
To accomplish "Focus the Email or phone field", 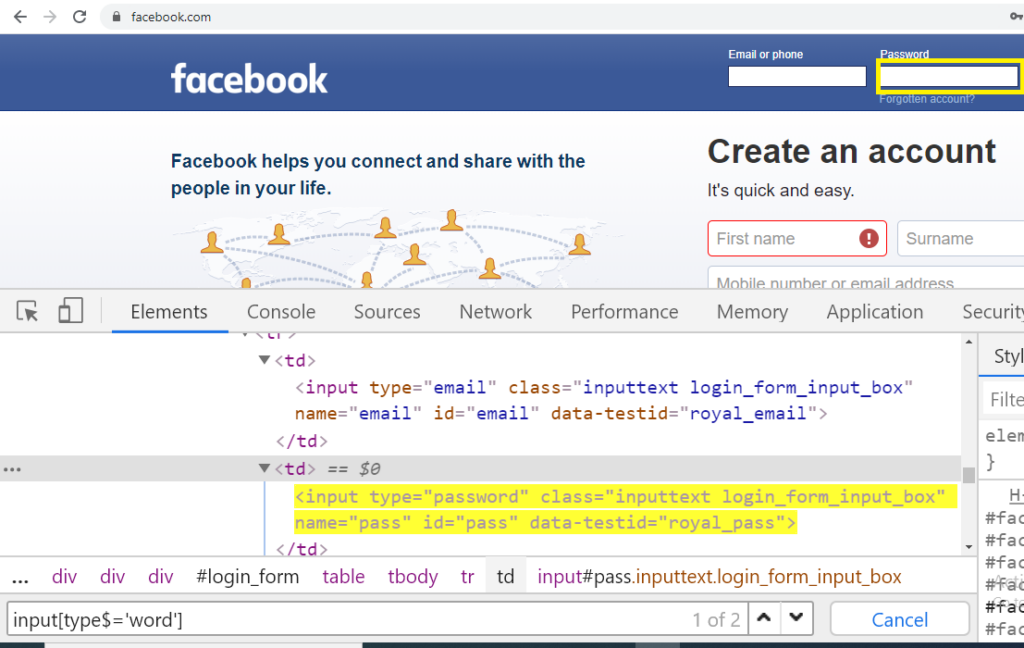I will point(797,76).
